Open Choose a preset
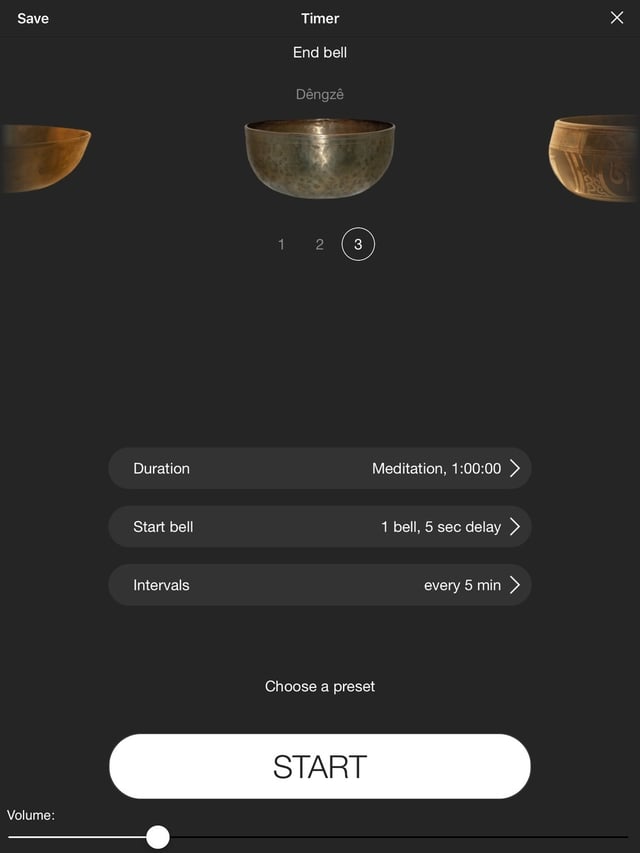This screenshot has height=853, width=640. click(320, 687)
